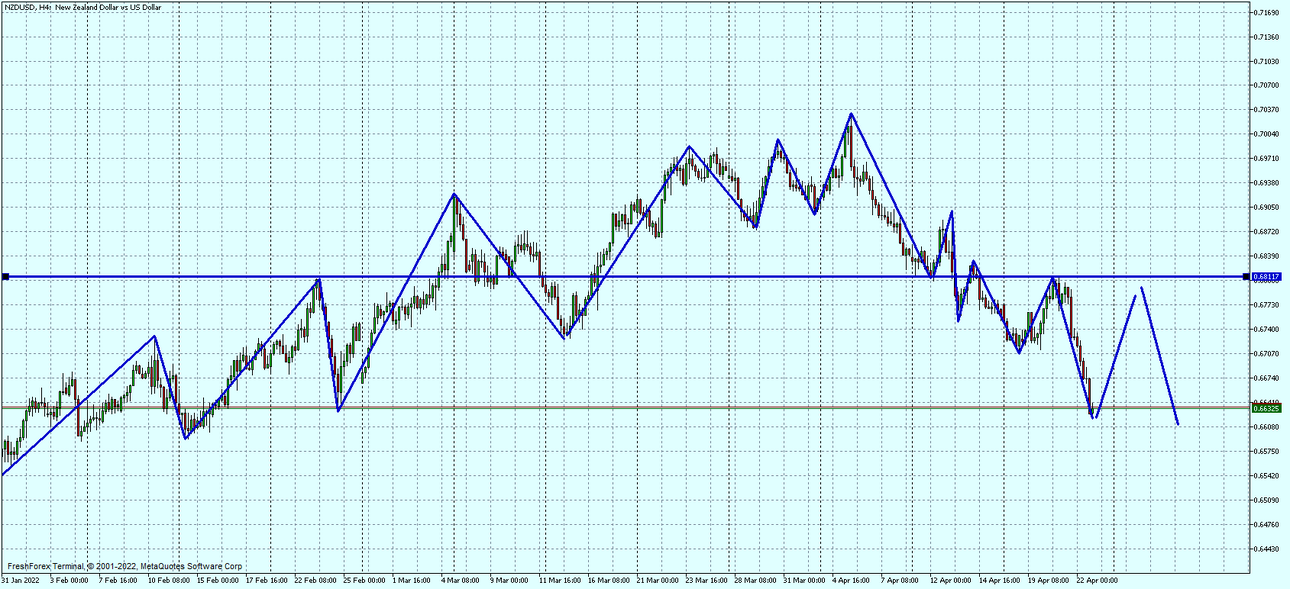Image resolution: width=1290 pixels, height=589 pixels.
Task: Click the 0.66080 price on the scale
Action: pos(1268,427)
